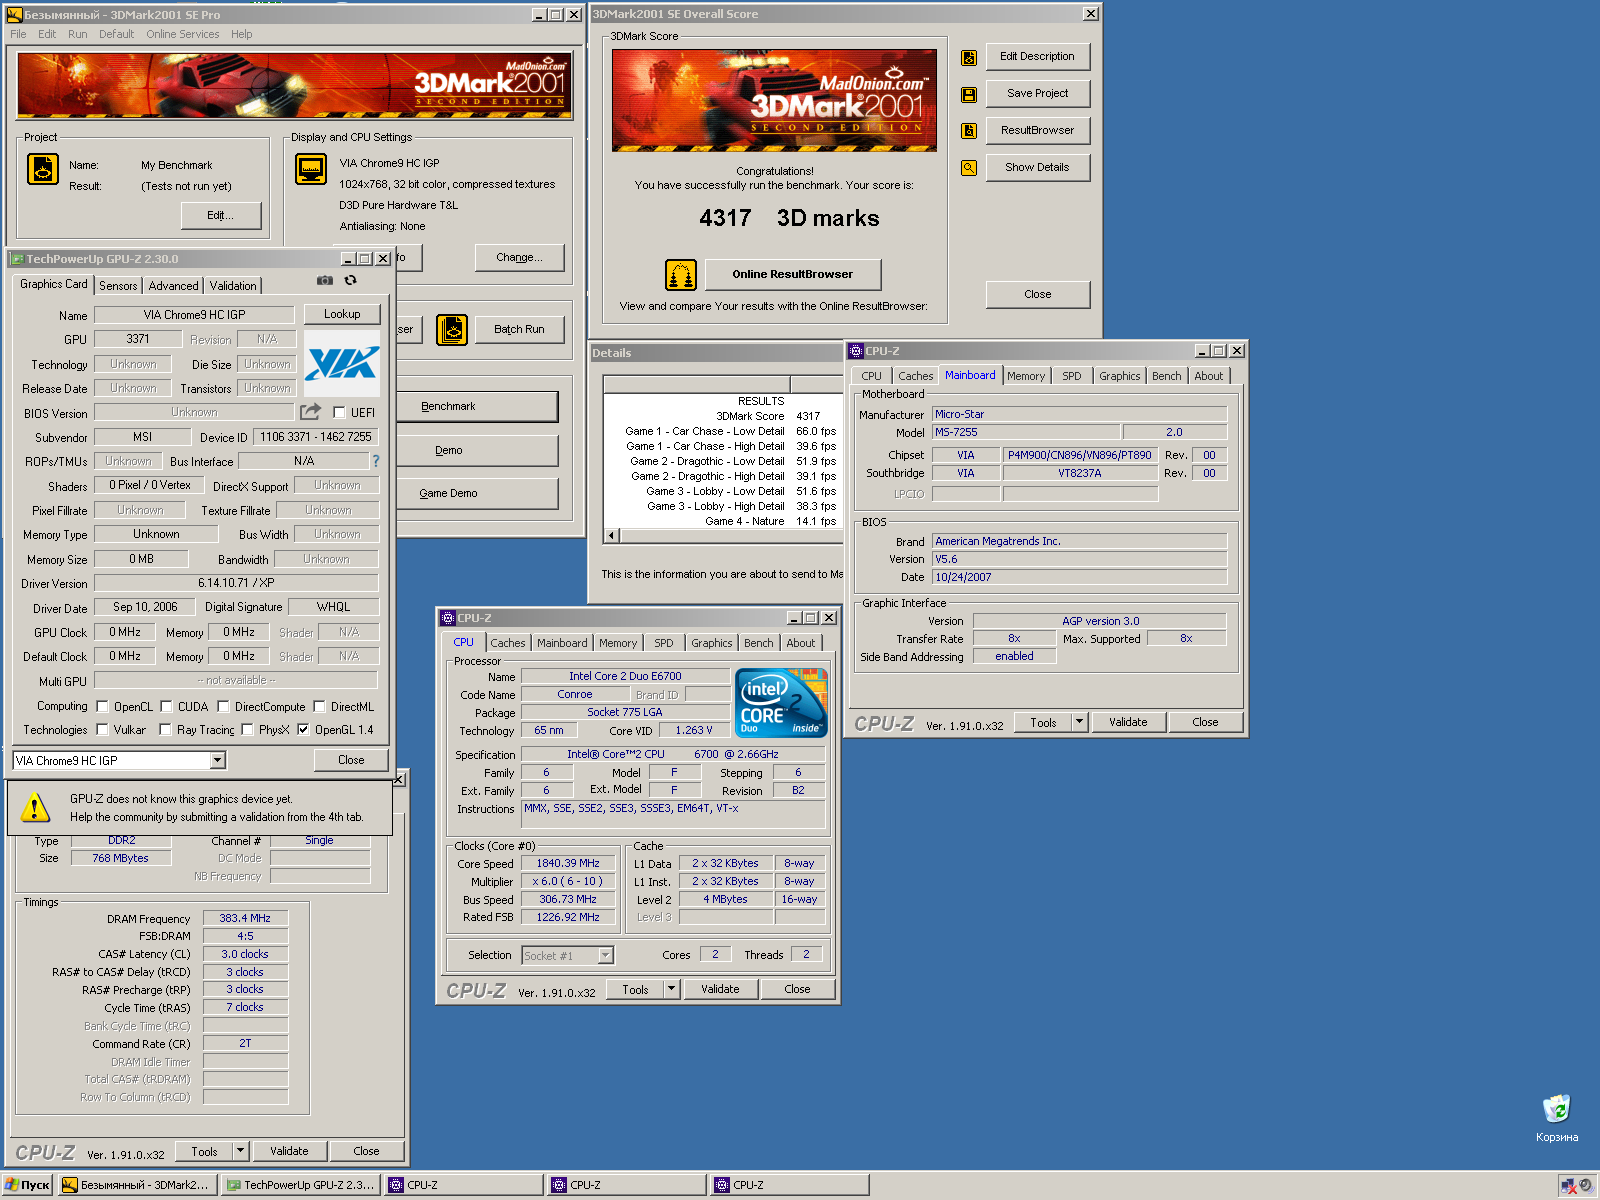Toggle the Ray Tracing checkbox
This screenshot has width=1600, height=1200.
click(165, 729)
